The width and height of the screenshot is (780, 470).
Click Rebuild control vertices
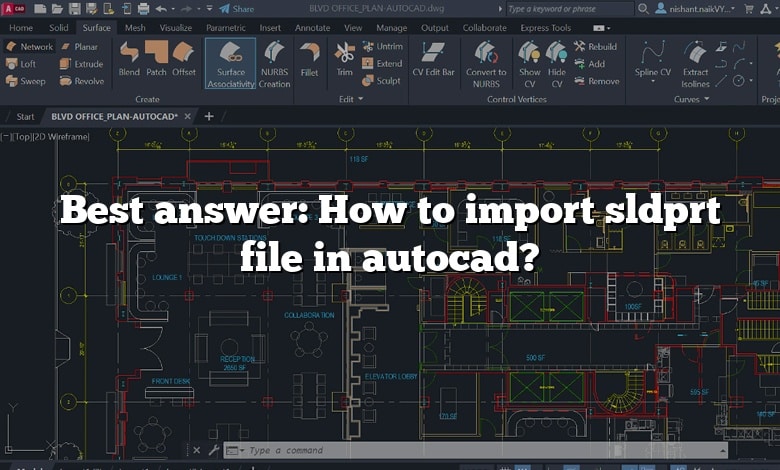coord(595,47)
